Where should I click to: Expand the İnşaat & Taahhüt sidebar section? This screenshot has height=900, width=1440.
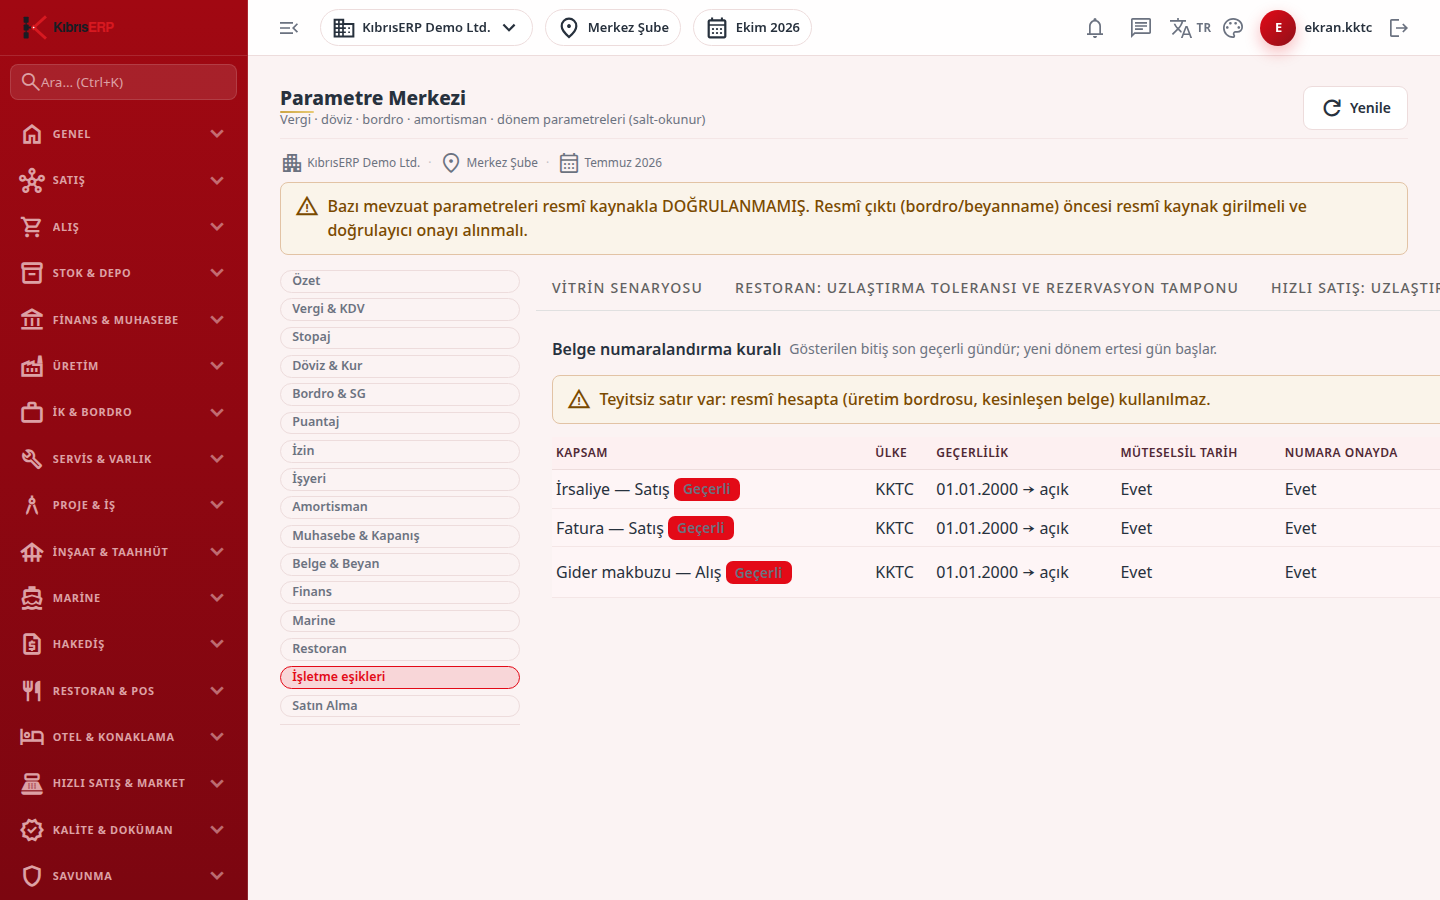tap(124, 552)
